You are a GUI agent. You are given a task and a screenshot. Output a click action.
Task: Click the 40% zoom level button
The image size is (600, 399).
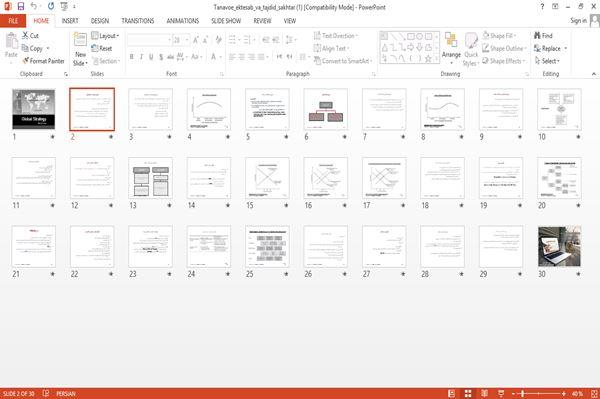click(x=577, y=394)
